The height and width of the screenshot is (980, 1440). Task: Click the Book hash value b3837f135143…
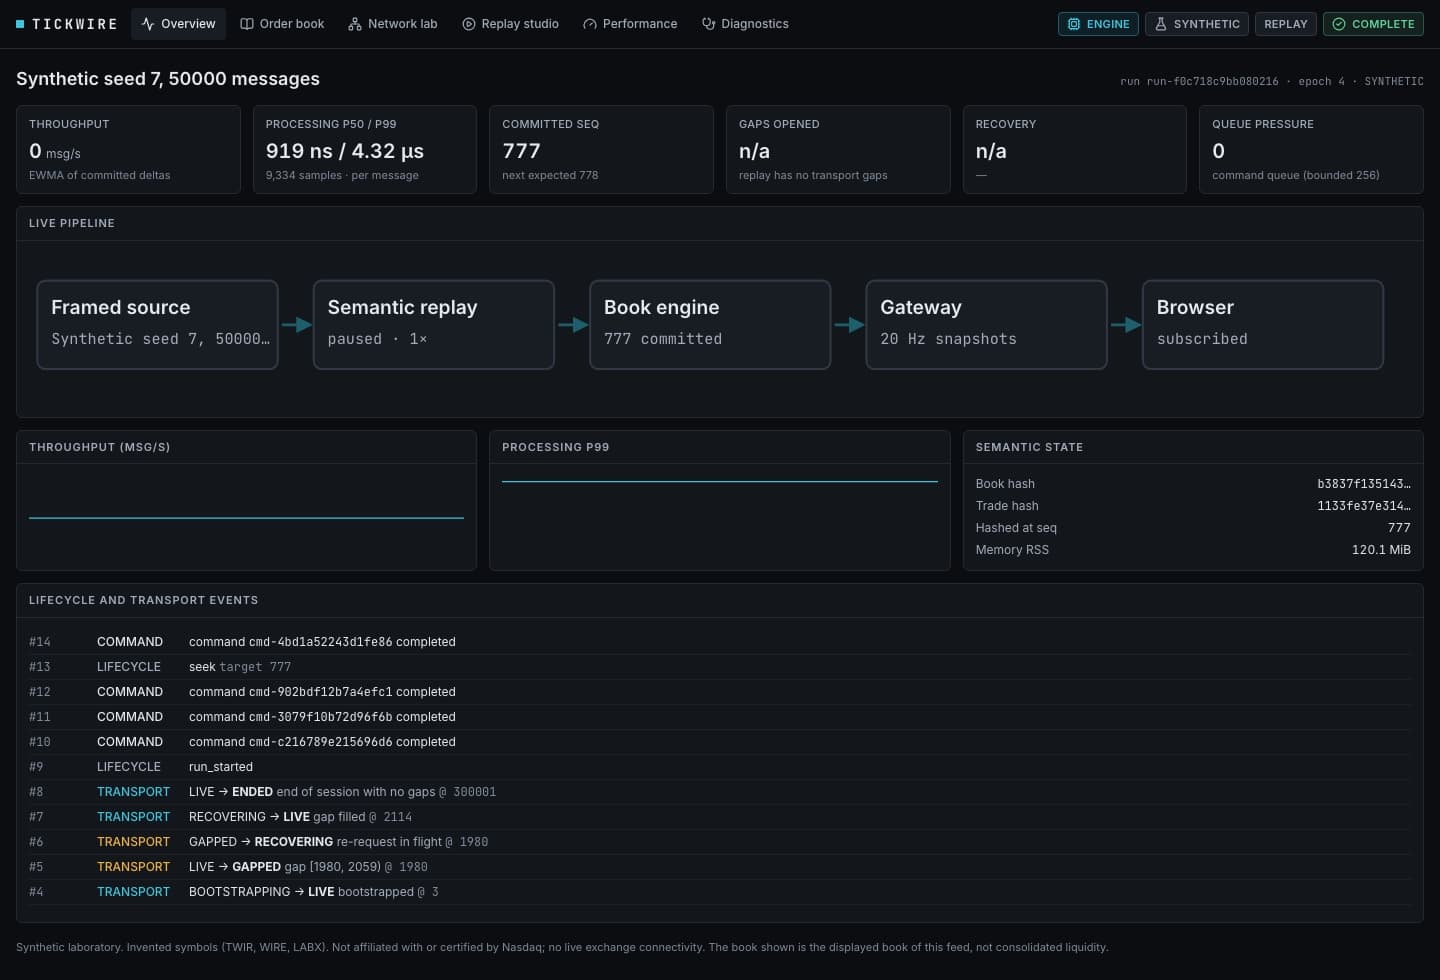tap(1364, 484)
